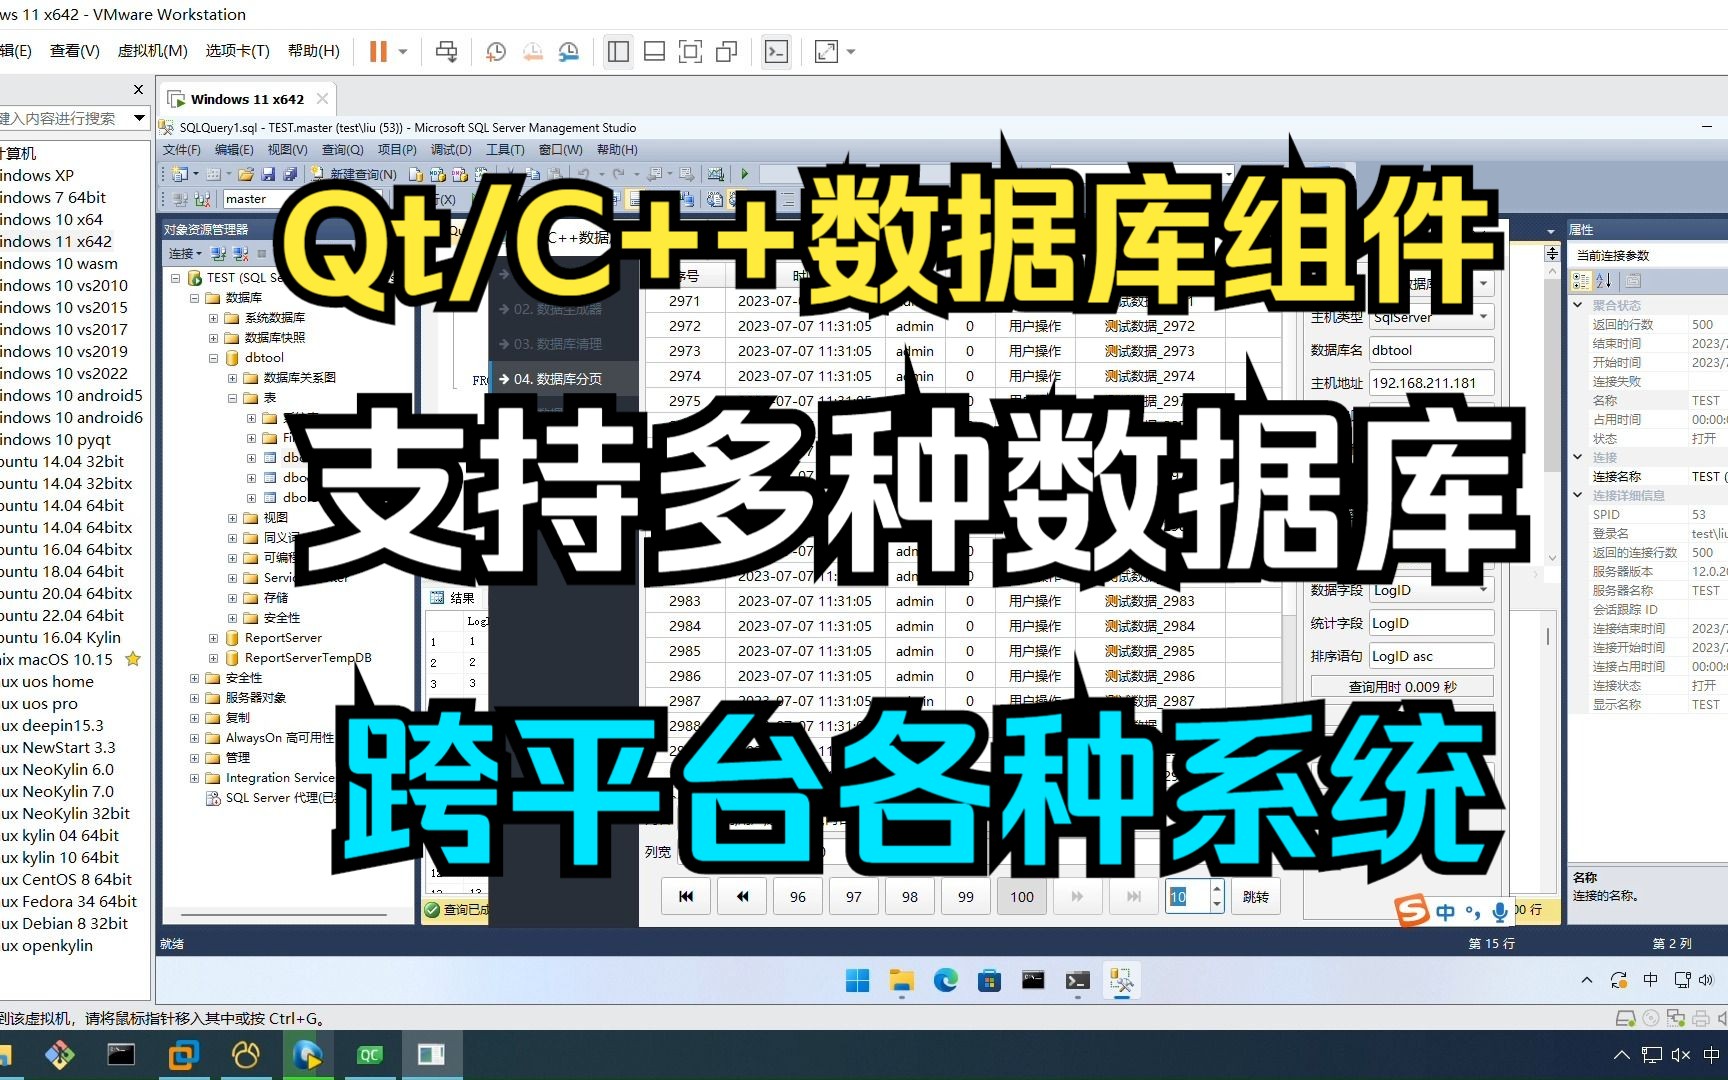Open the dropdown arrow next to VM pause button

click(403, 51)
